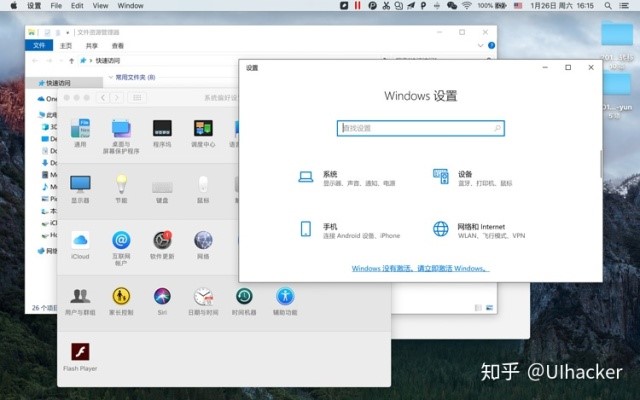The height and width of the screenshot is (400, 640).
Task: Click the show-all grid button in System Preferences
Action: pyautogui.click(x=138, y=98)
